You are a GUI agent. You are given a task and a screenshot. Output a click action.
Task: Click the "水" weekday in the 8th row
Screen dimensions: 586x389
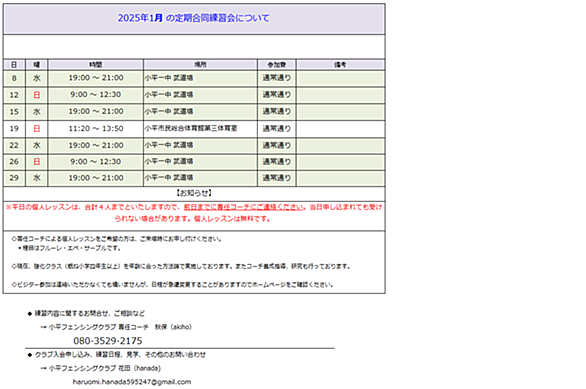point(37,78)
